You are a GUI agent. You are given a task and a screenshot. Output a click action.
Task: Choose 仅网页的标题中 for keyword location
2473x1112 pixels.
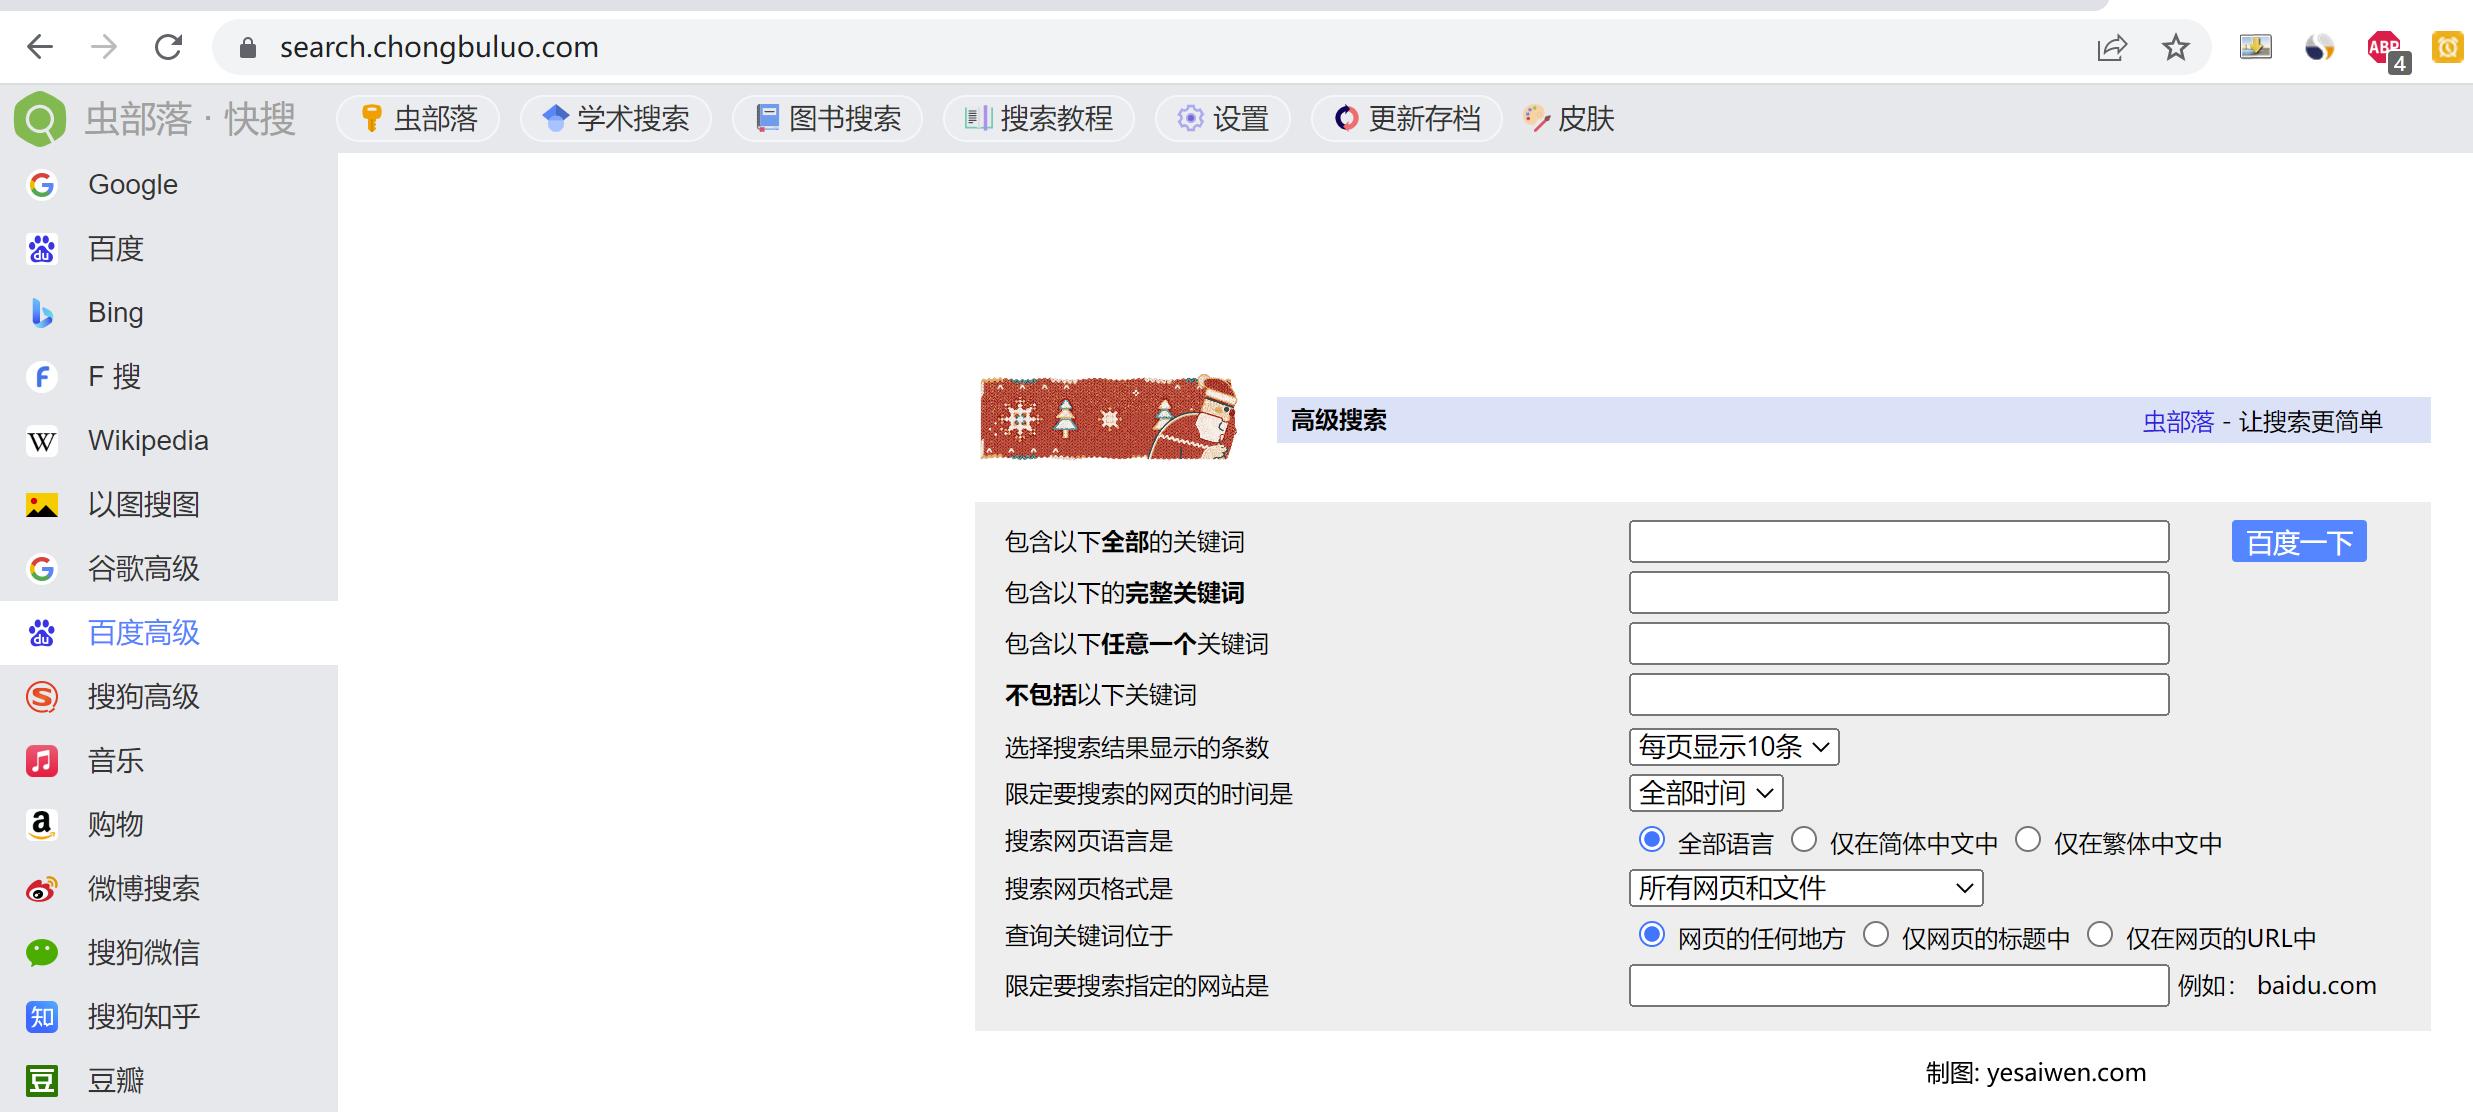point(1875,935)
